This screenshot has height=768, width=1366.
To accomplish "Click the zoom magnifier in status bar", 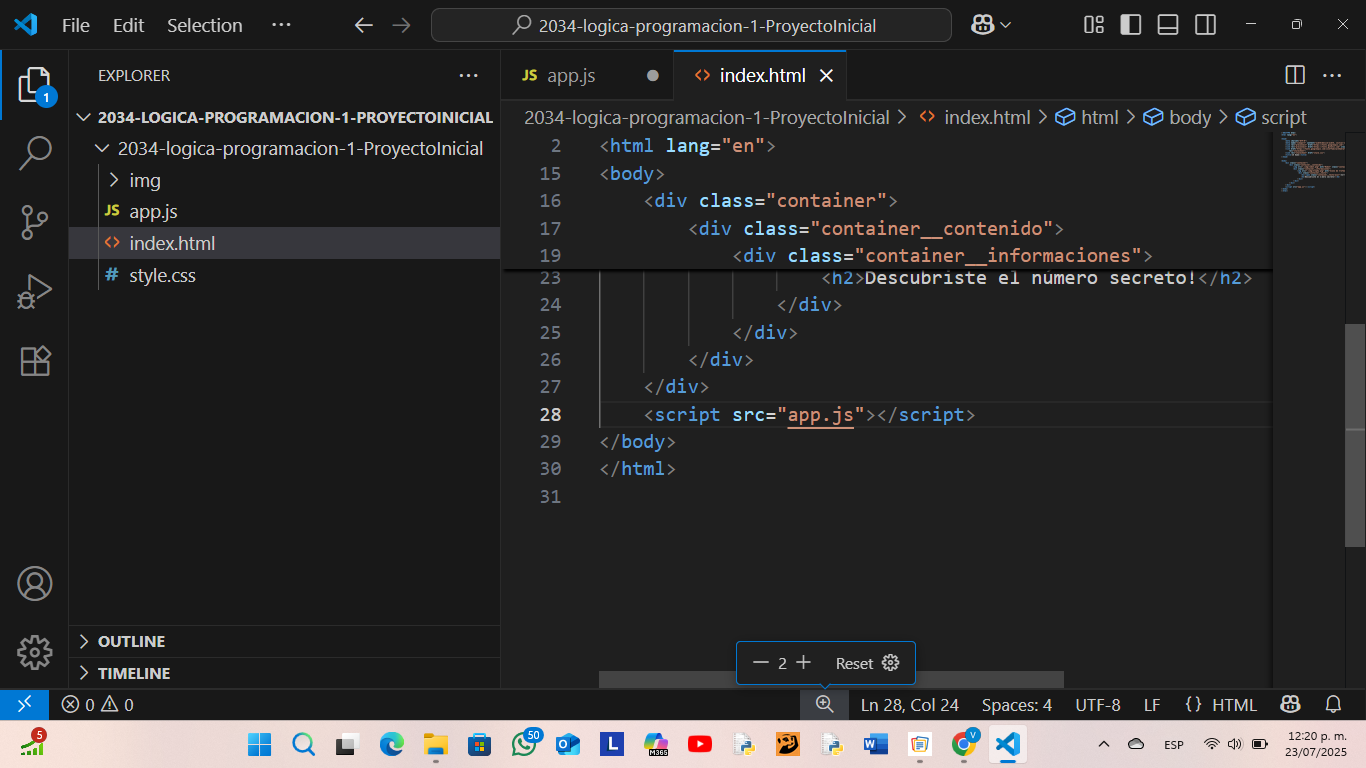I will coord(824,704).
